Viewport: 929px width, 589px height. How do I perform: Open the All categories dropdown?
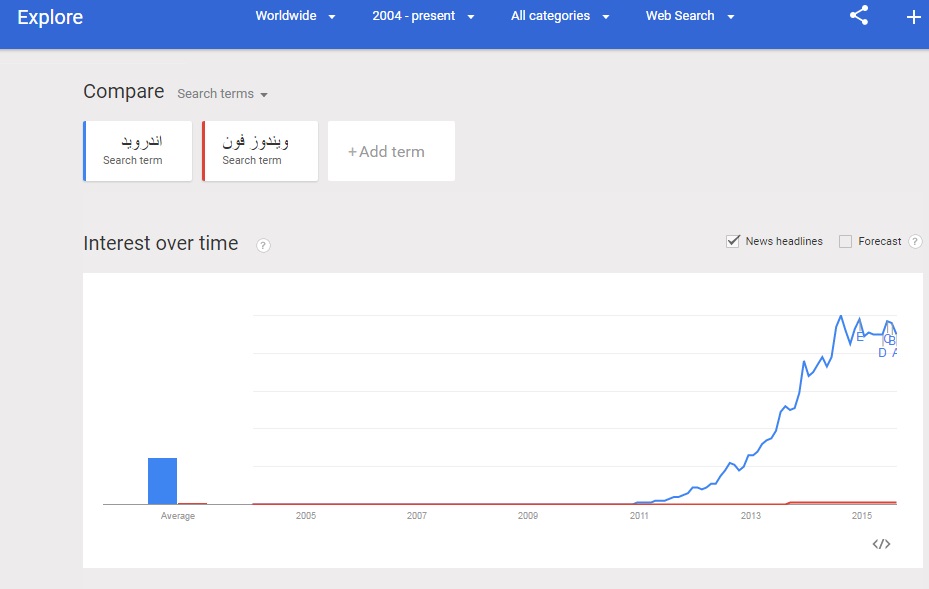[x=559, y=16]
